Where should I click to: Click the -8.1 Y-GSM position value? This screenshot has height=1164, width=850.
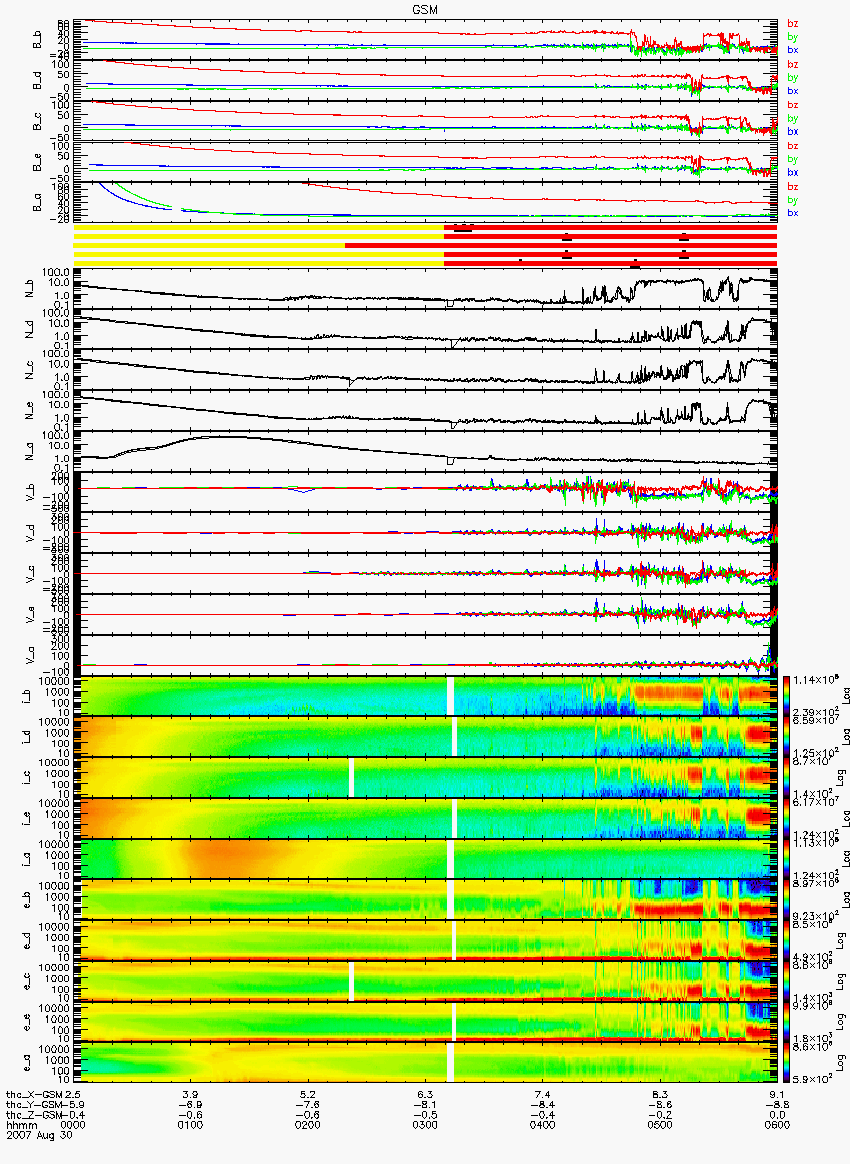[425, 1105]
